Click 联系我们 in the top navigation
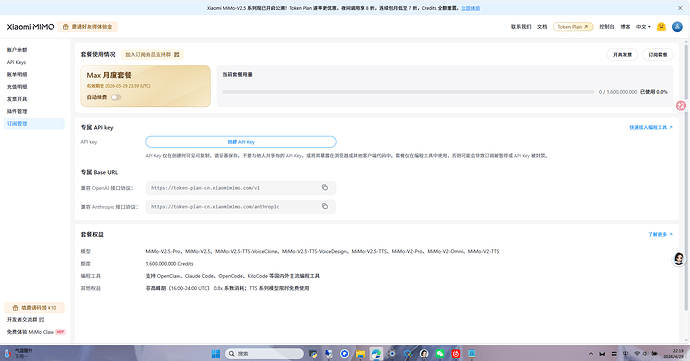The image size is (690, 361). click(521, 27)
